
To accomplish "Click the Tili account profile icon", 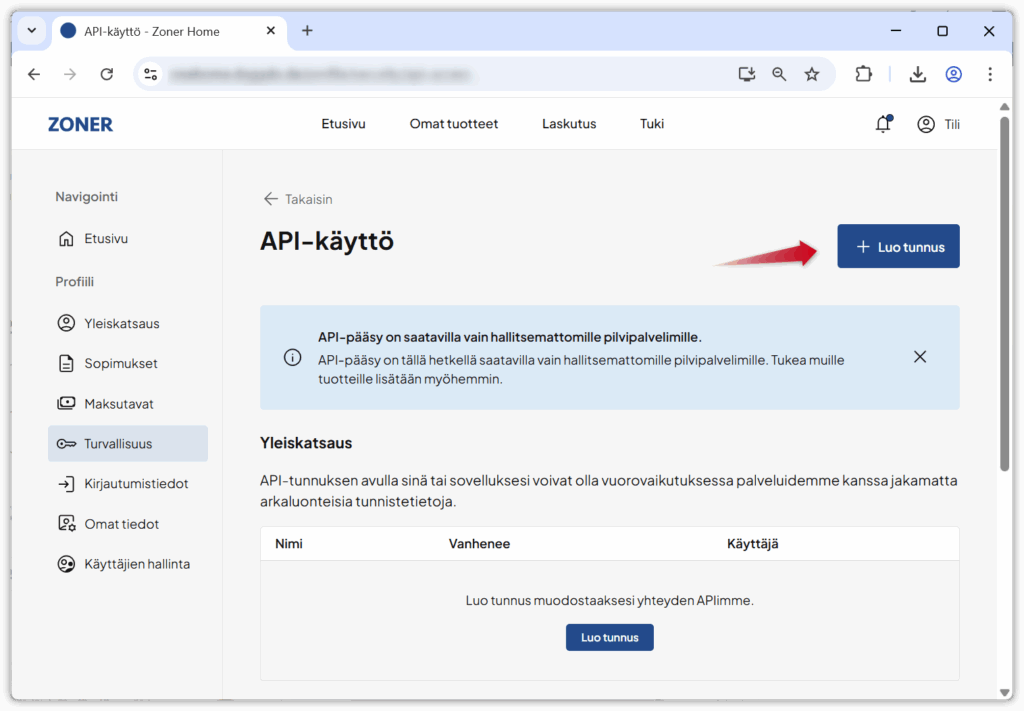I will (x=926, y=124).
